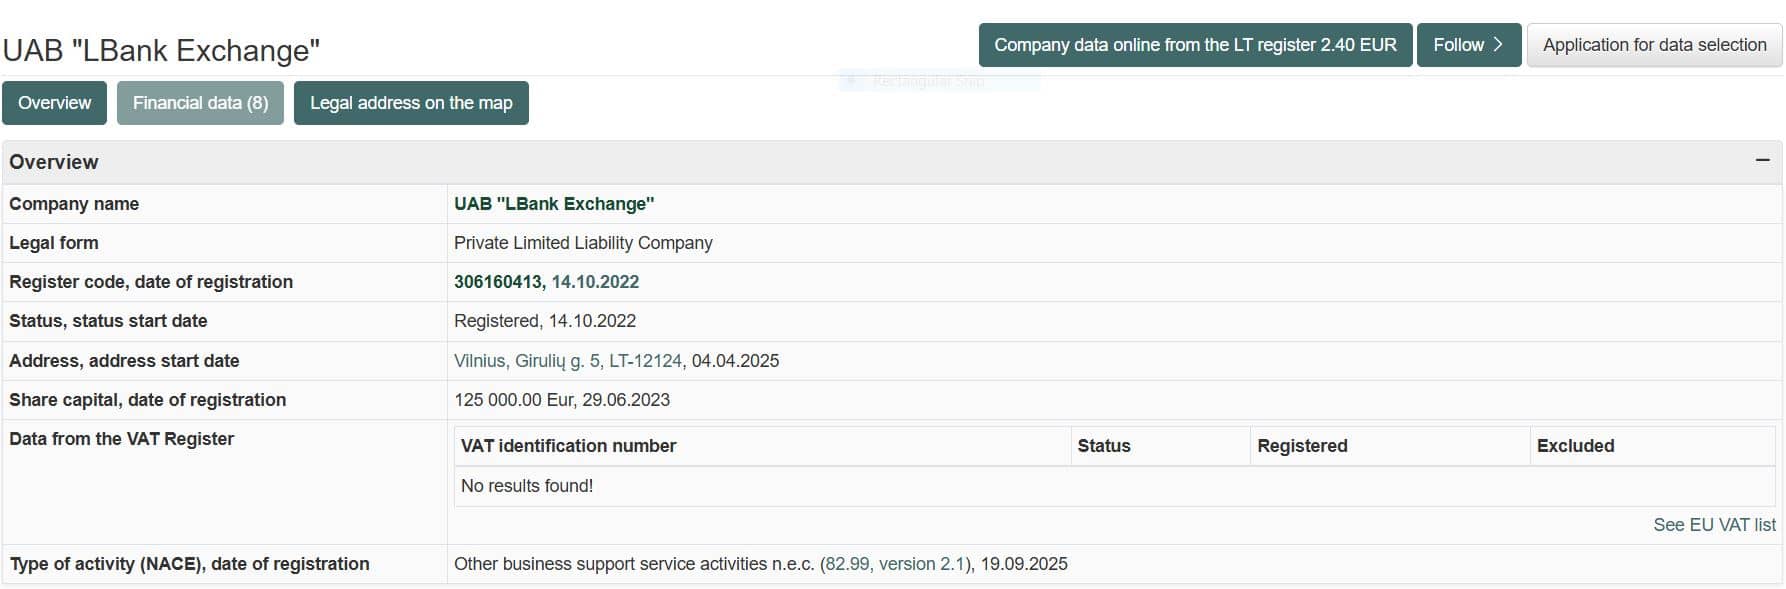1786x589 pixels.
Task: Click the registration date 14.10.2022 link
Action: 595,282
